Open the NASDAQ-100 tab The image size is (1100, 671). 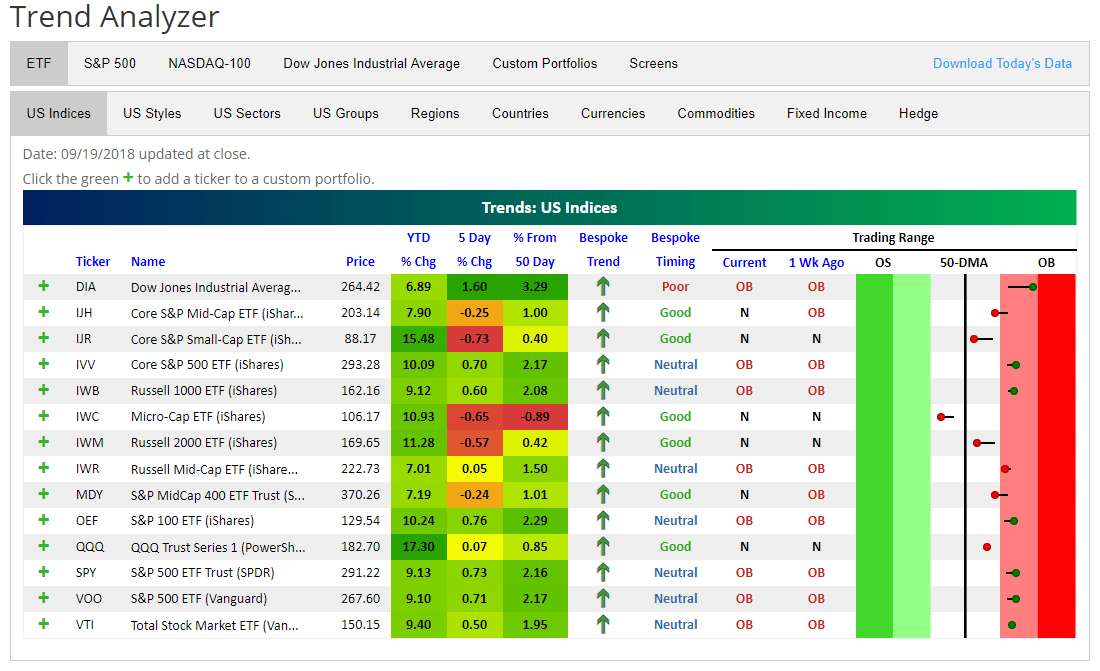pyautogui.click(x=209, y=63)
